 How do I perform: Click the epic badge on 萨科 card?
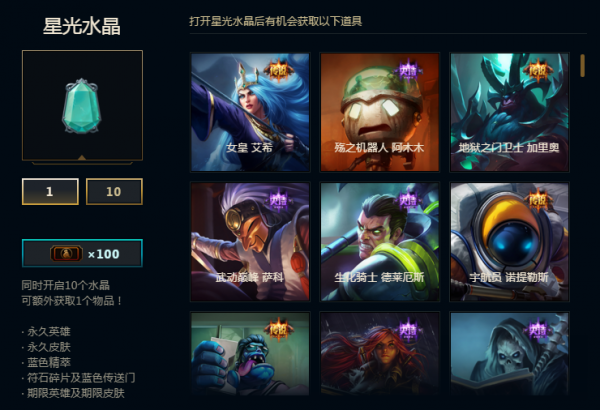point(279,200)
